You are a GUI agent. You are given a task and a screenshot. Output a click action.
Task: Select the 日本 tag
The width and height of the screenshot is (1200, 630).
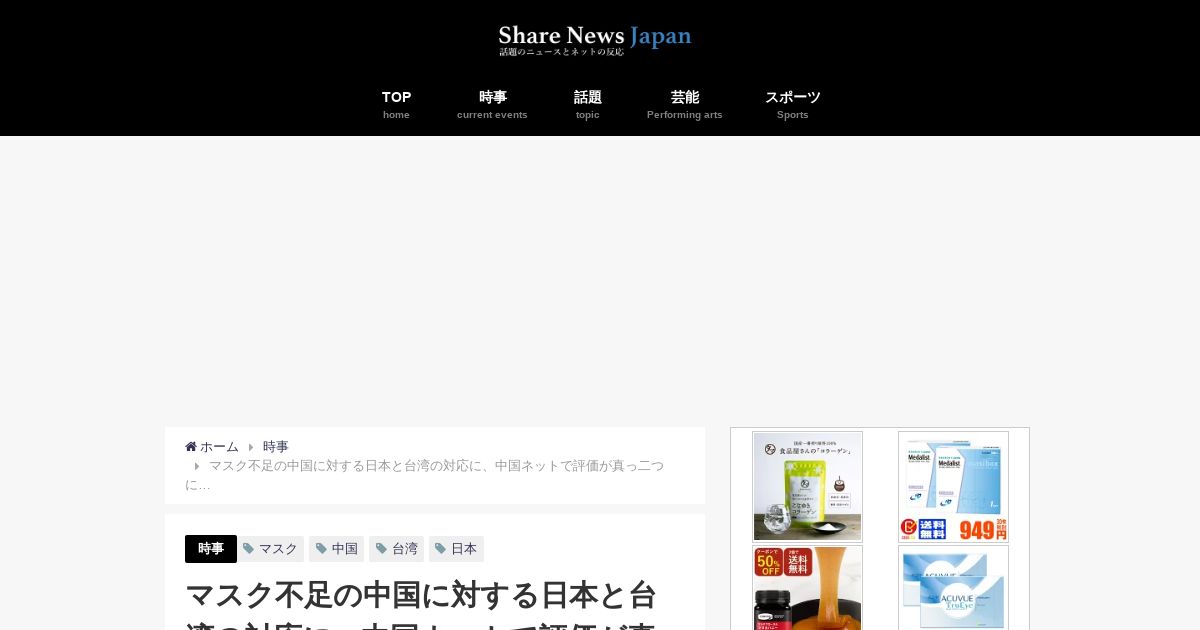point(456,549)
